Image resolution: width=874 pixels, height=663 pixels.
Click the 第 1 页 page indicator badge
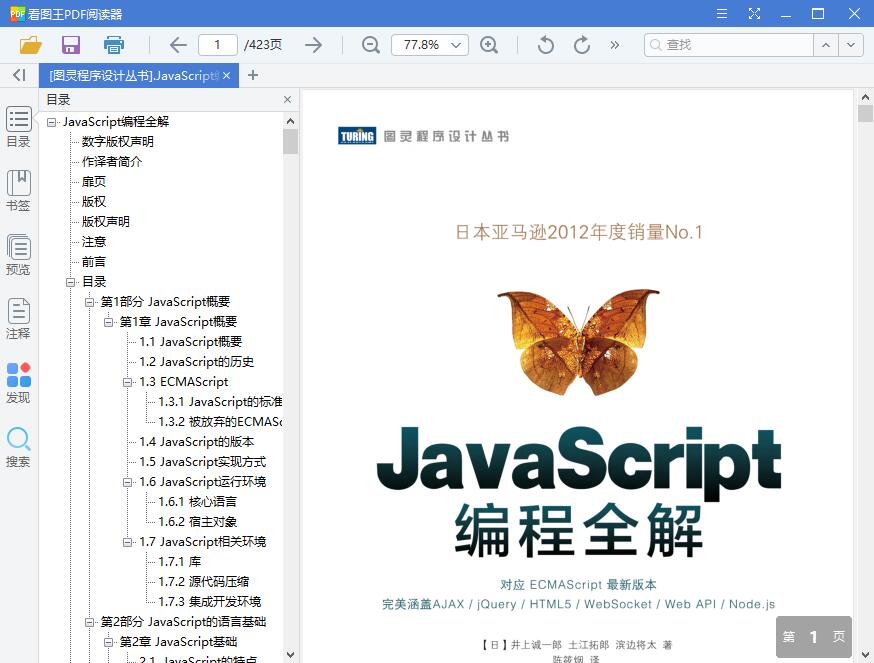click(x=814, y=637)
